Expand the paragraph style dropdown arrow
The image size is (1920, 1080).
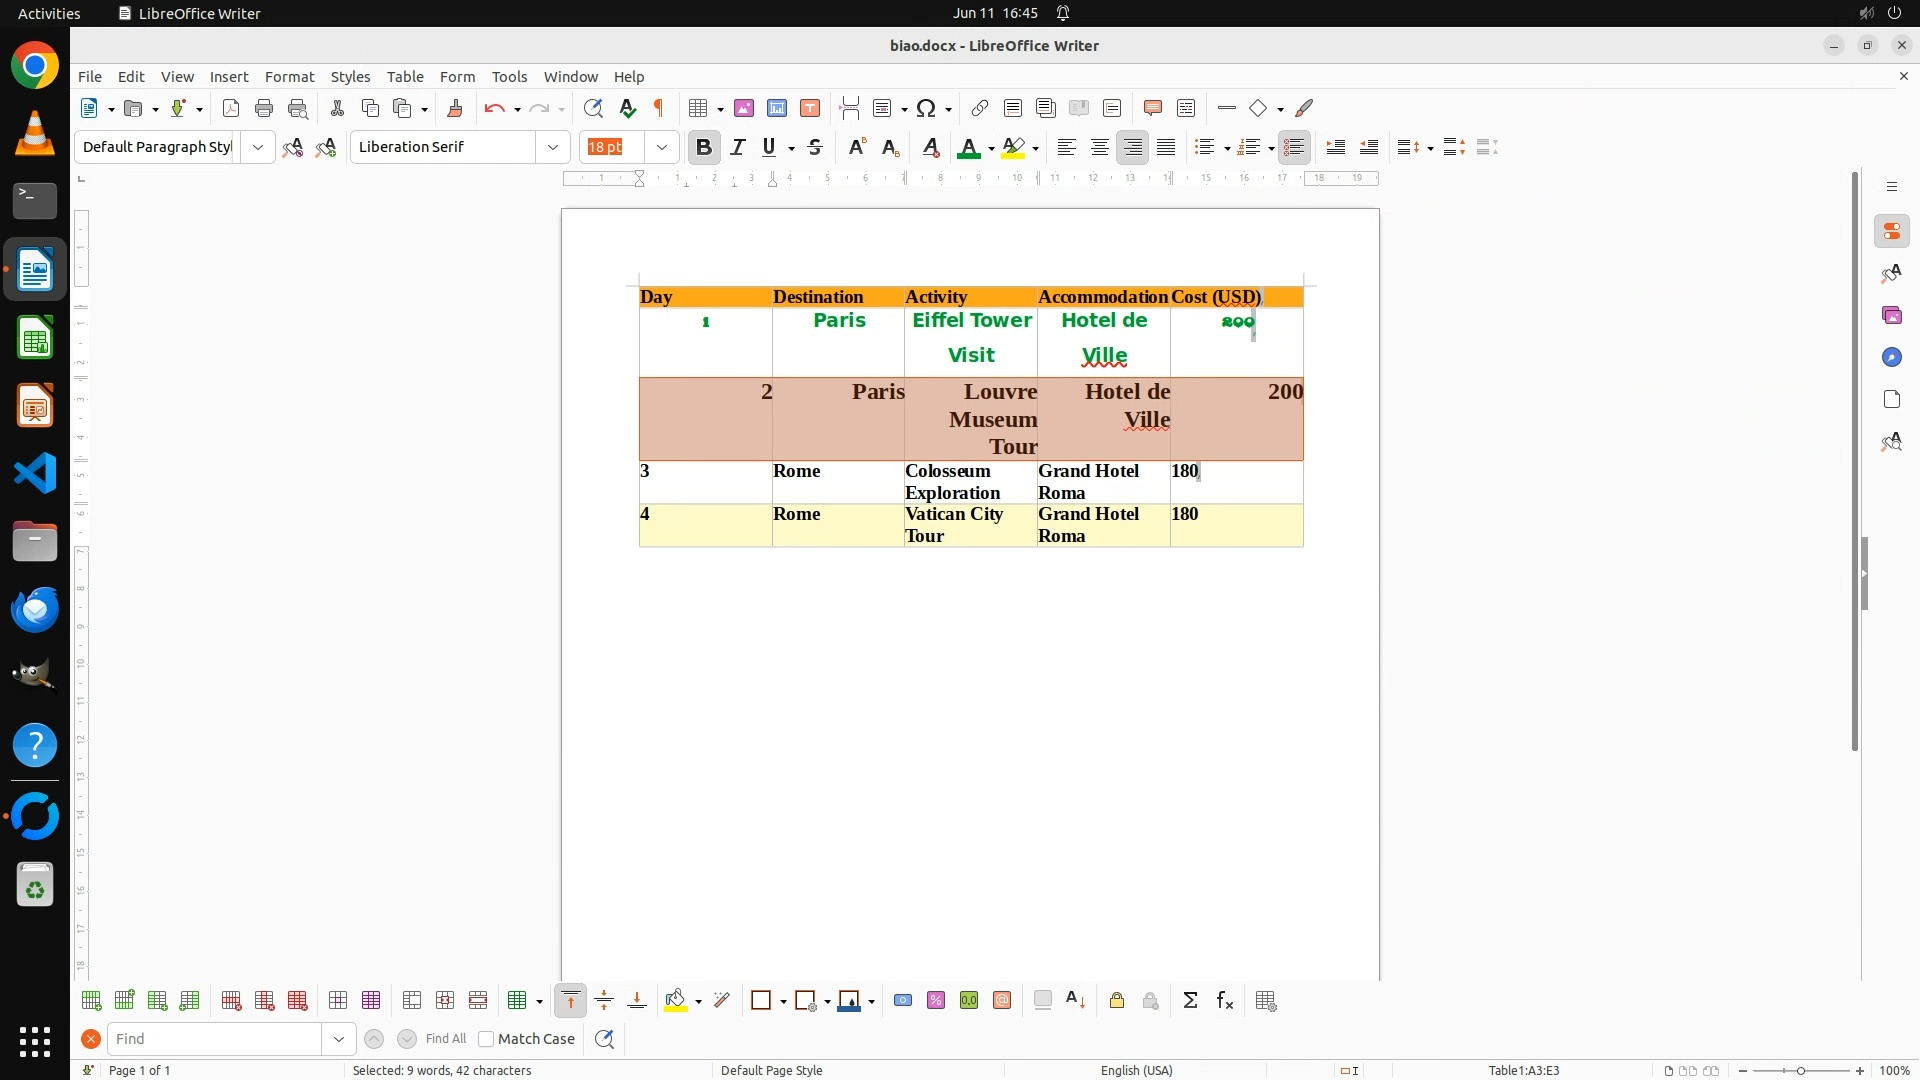[258, 147]
